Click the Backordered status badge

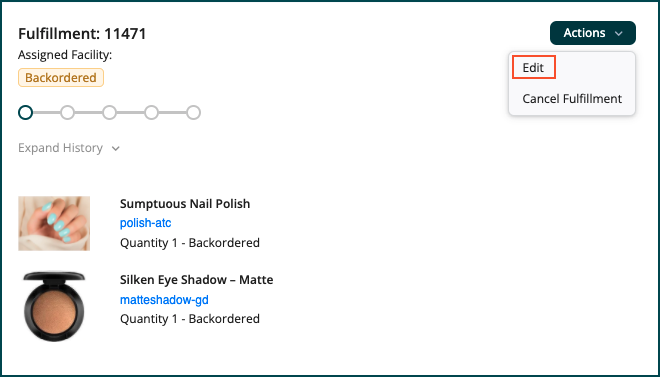point(61,78)
